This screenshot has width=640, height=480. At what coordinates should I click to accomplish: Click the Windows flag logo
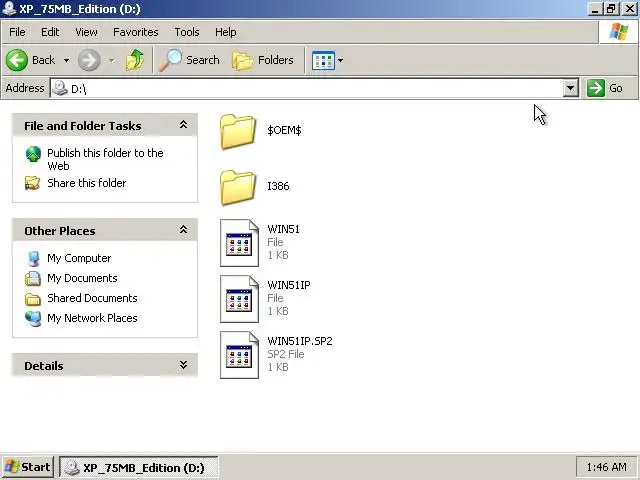click(619, 32)
